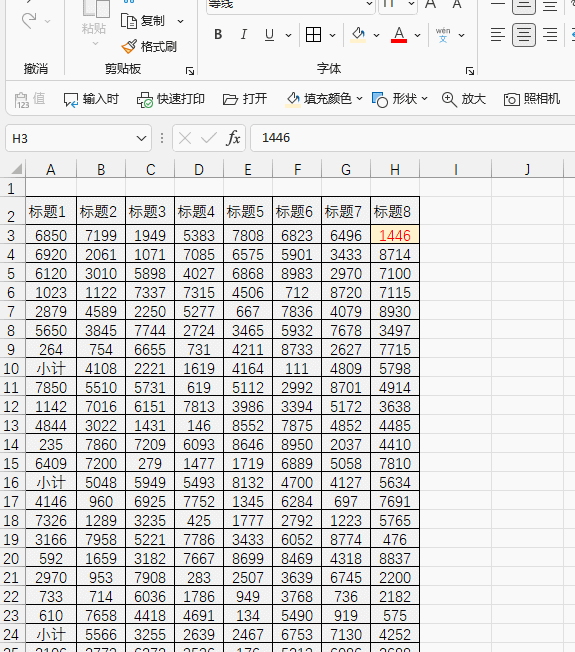Toggle middle vertical alignment
Image resolution: width=575 pixels, height=652 pixels.
pos(523,5)
